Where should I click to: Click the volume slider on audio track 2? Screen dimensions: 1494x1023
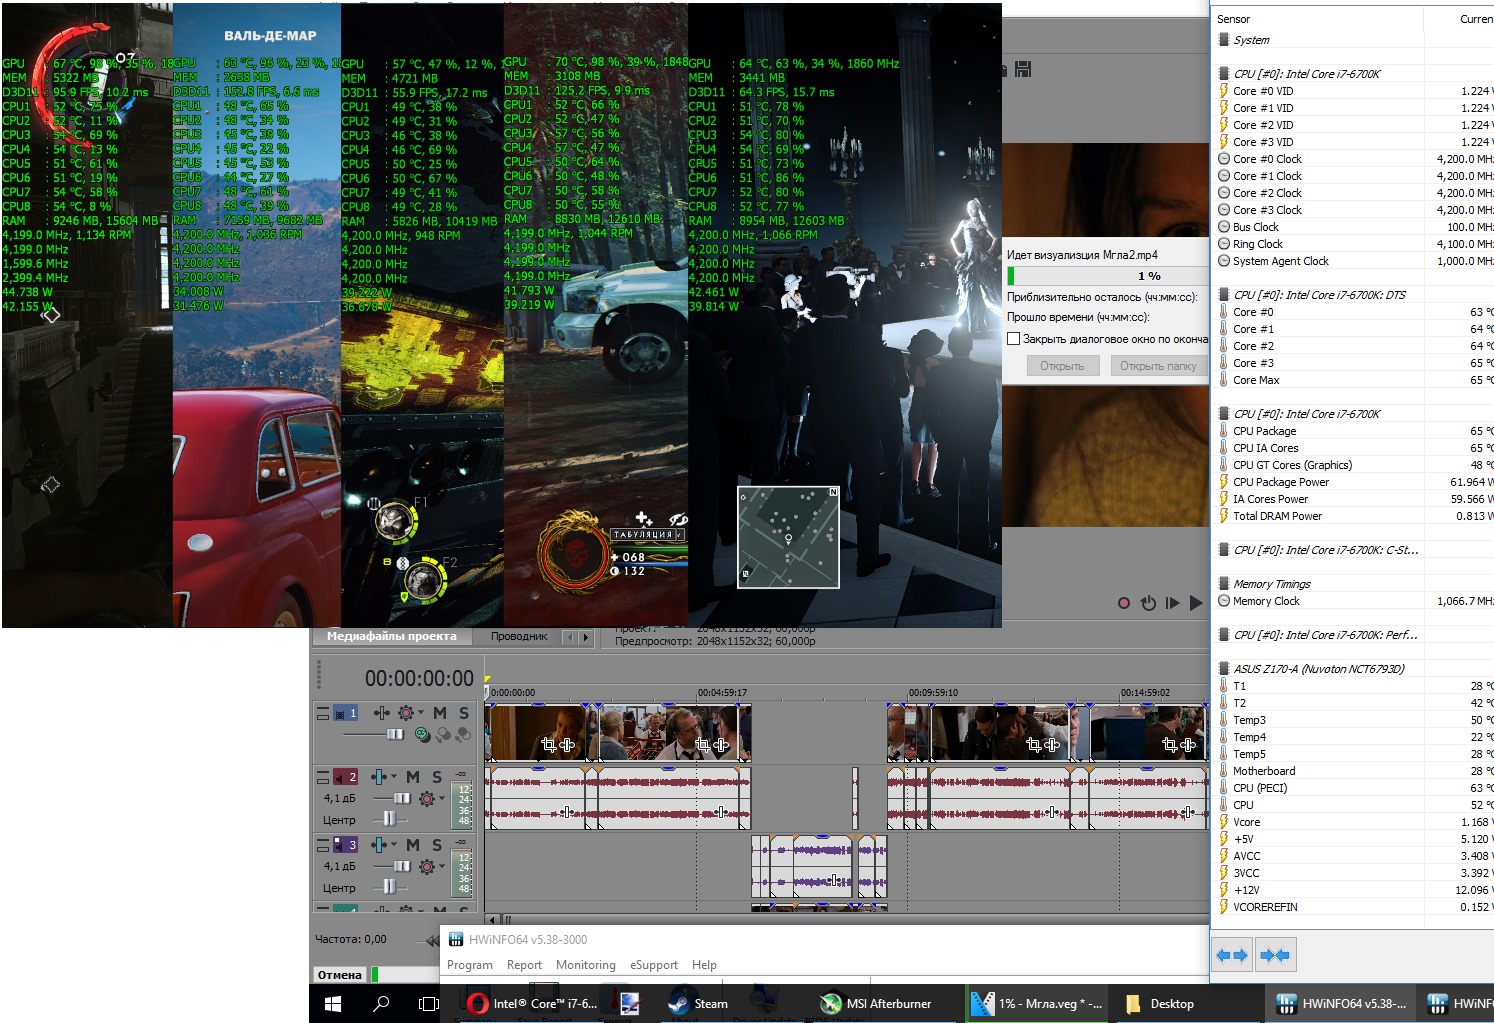pyautogui.click(x=401, y=798)
